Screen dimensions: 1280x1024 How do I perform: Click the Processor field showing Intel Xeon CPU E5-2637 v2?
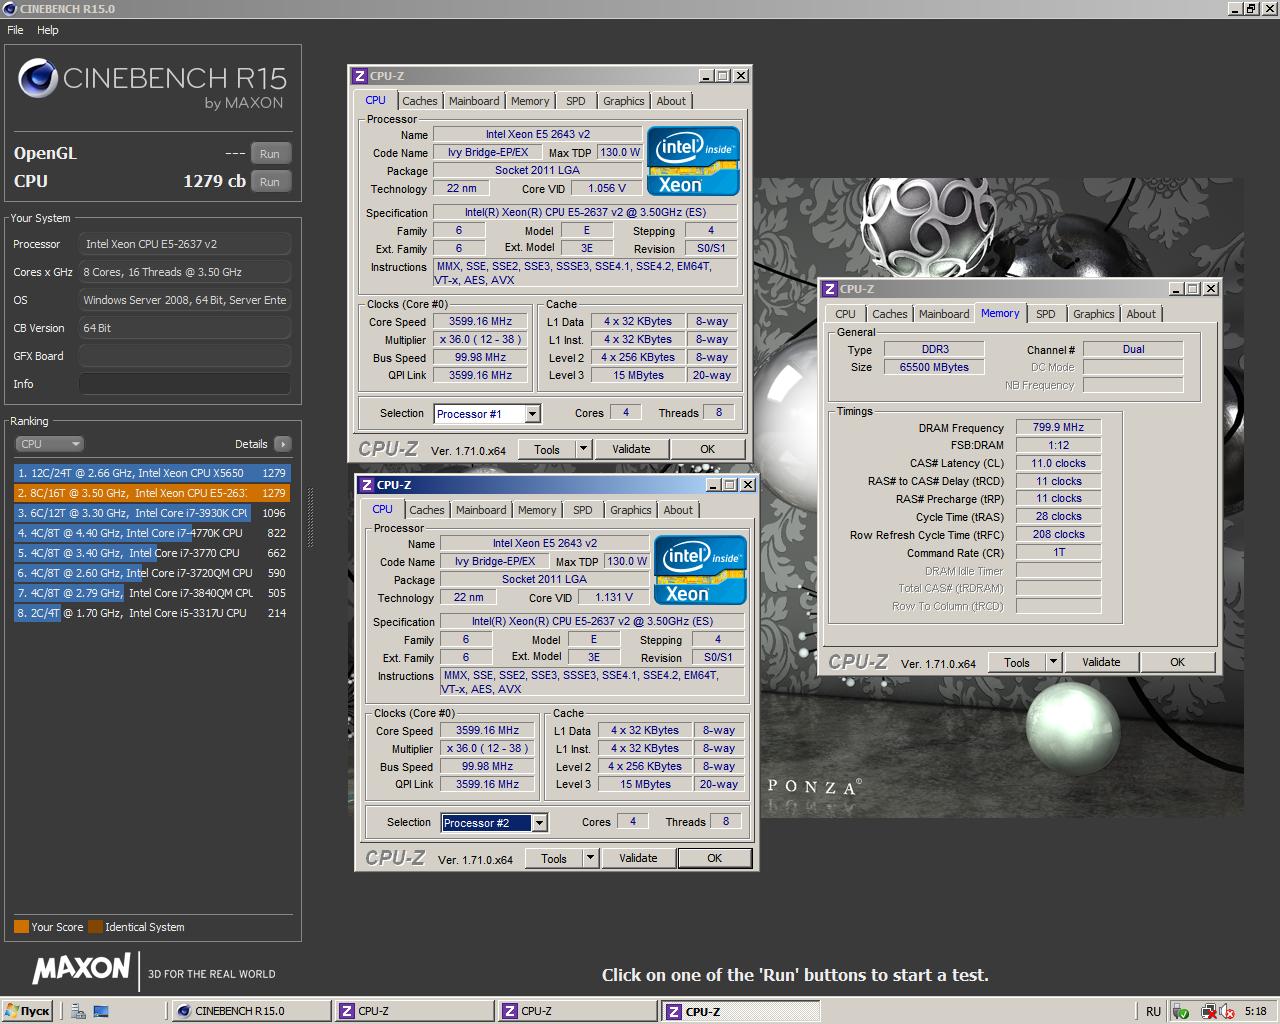pos(185,244)
